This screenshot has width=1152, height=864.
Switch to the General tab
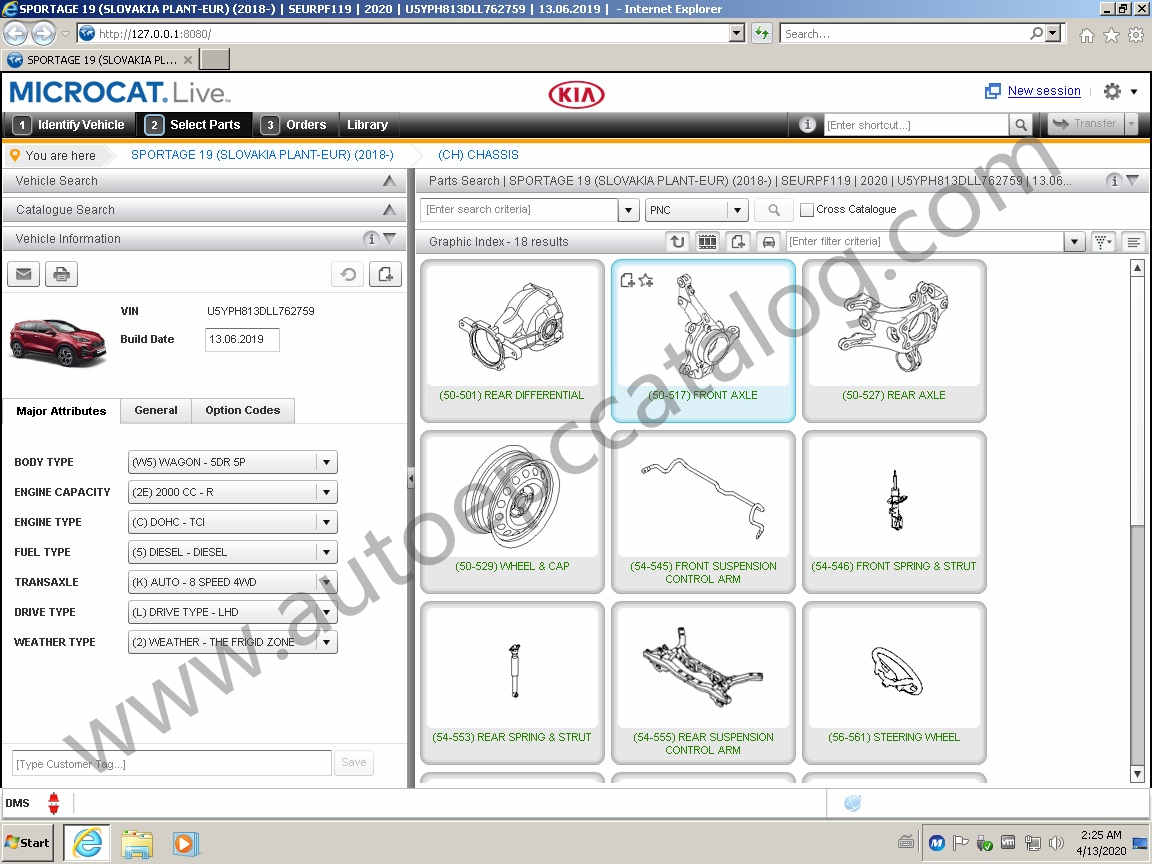click(x=156, y=411)
